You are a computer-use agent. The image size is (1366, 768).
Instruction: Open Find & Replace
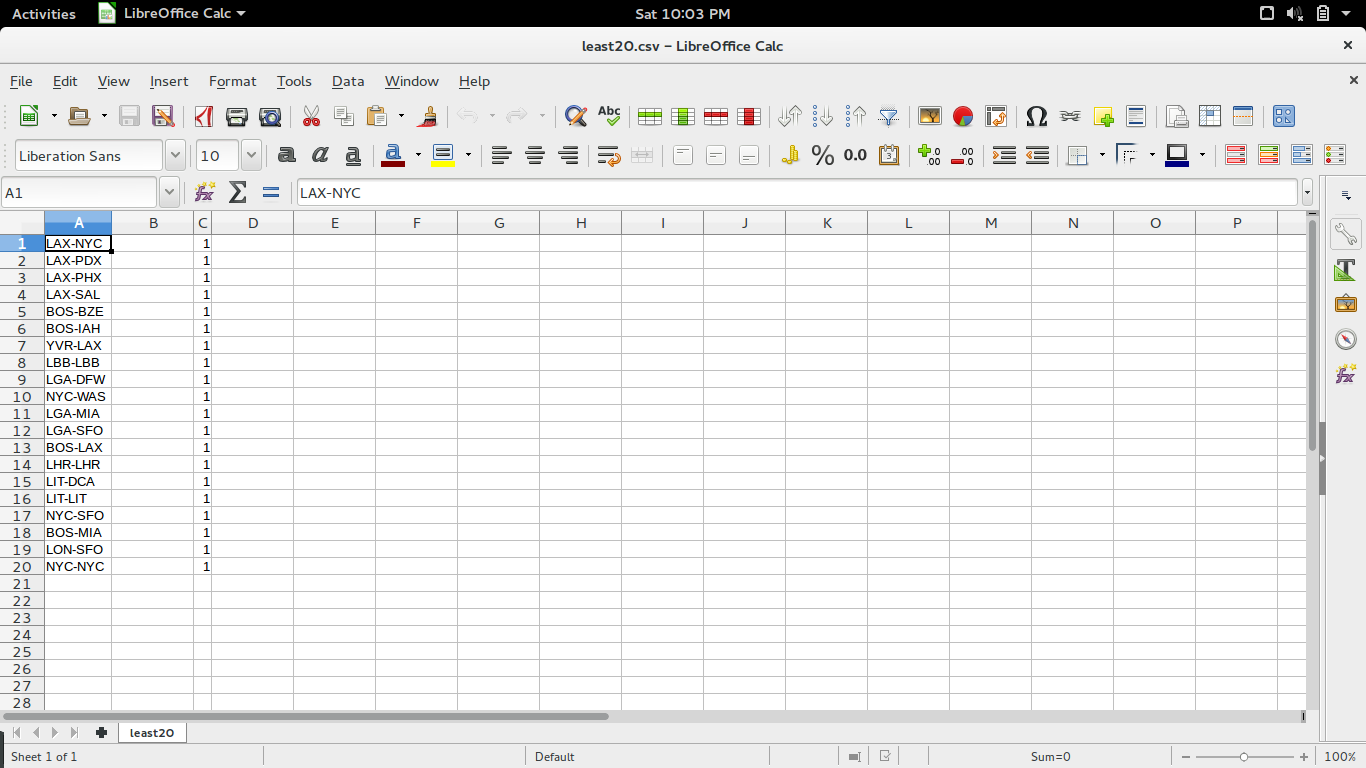(x=575, y=116)
